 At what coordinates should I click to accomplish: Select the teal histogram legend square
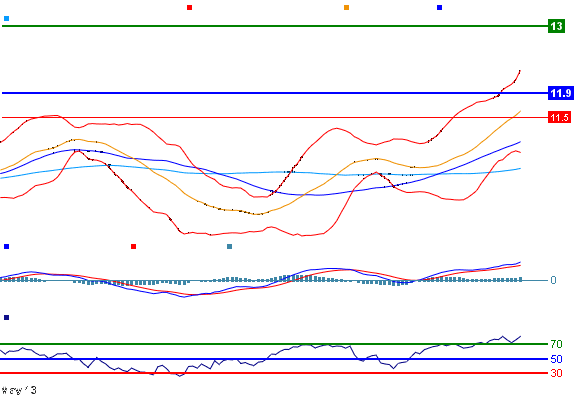pyautogui.click(x=230, y=246)
